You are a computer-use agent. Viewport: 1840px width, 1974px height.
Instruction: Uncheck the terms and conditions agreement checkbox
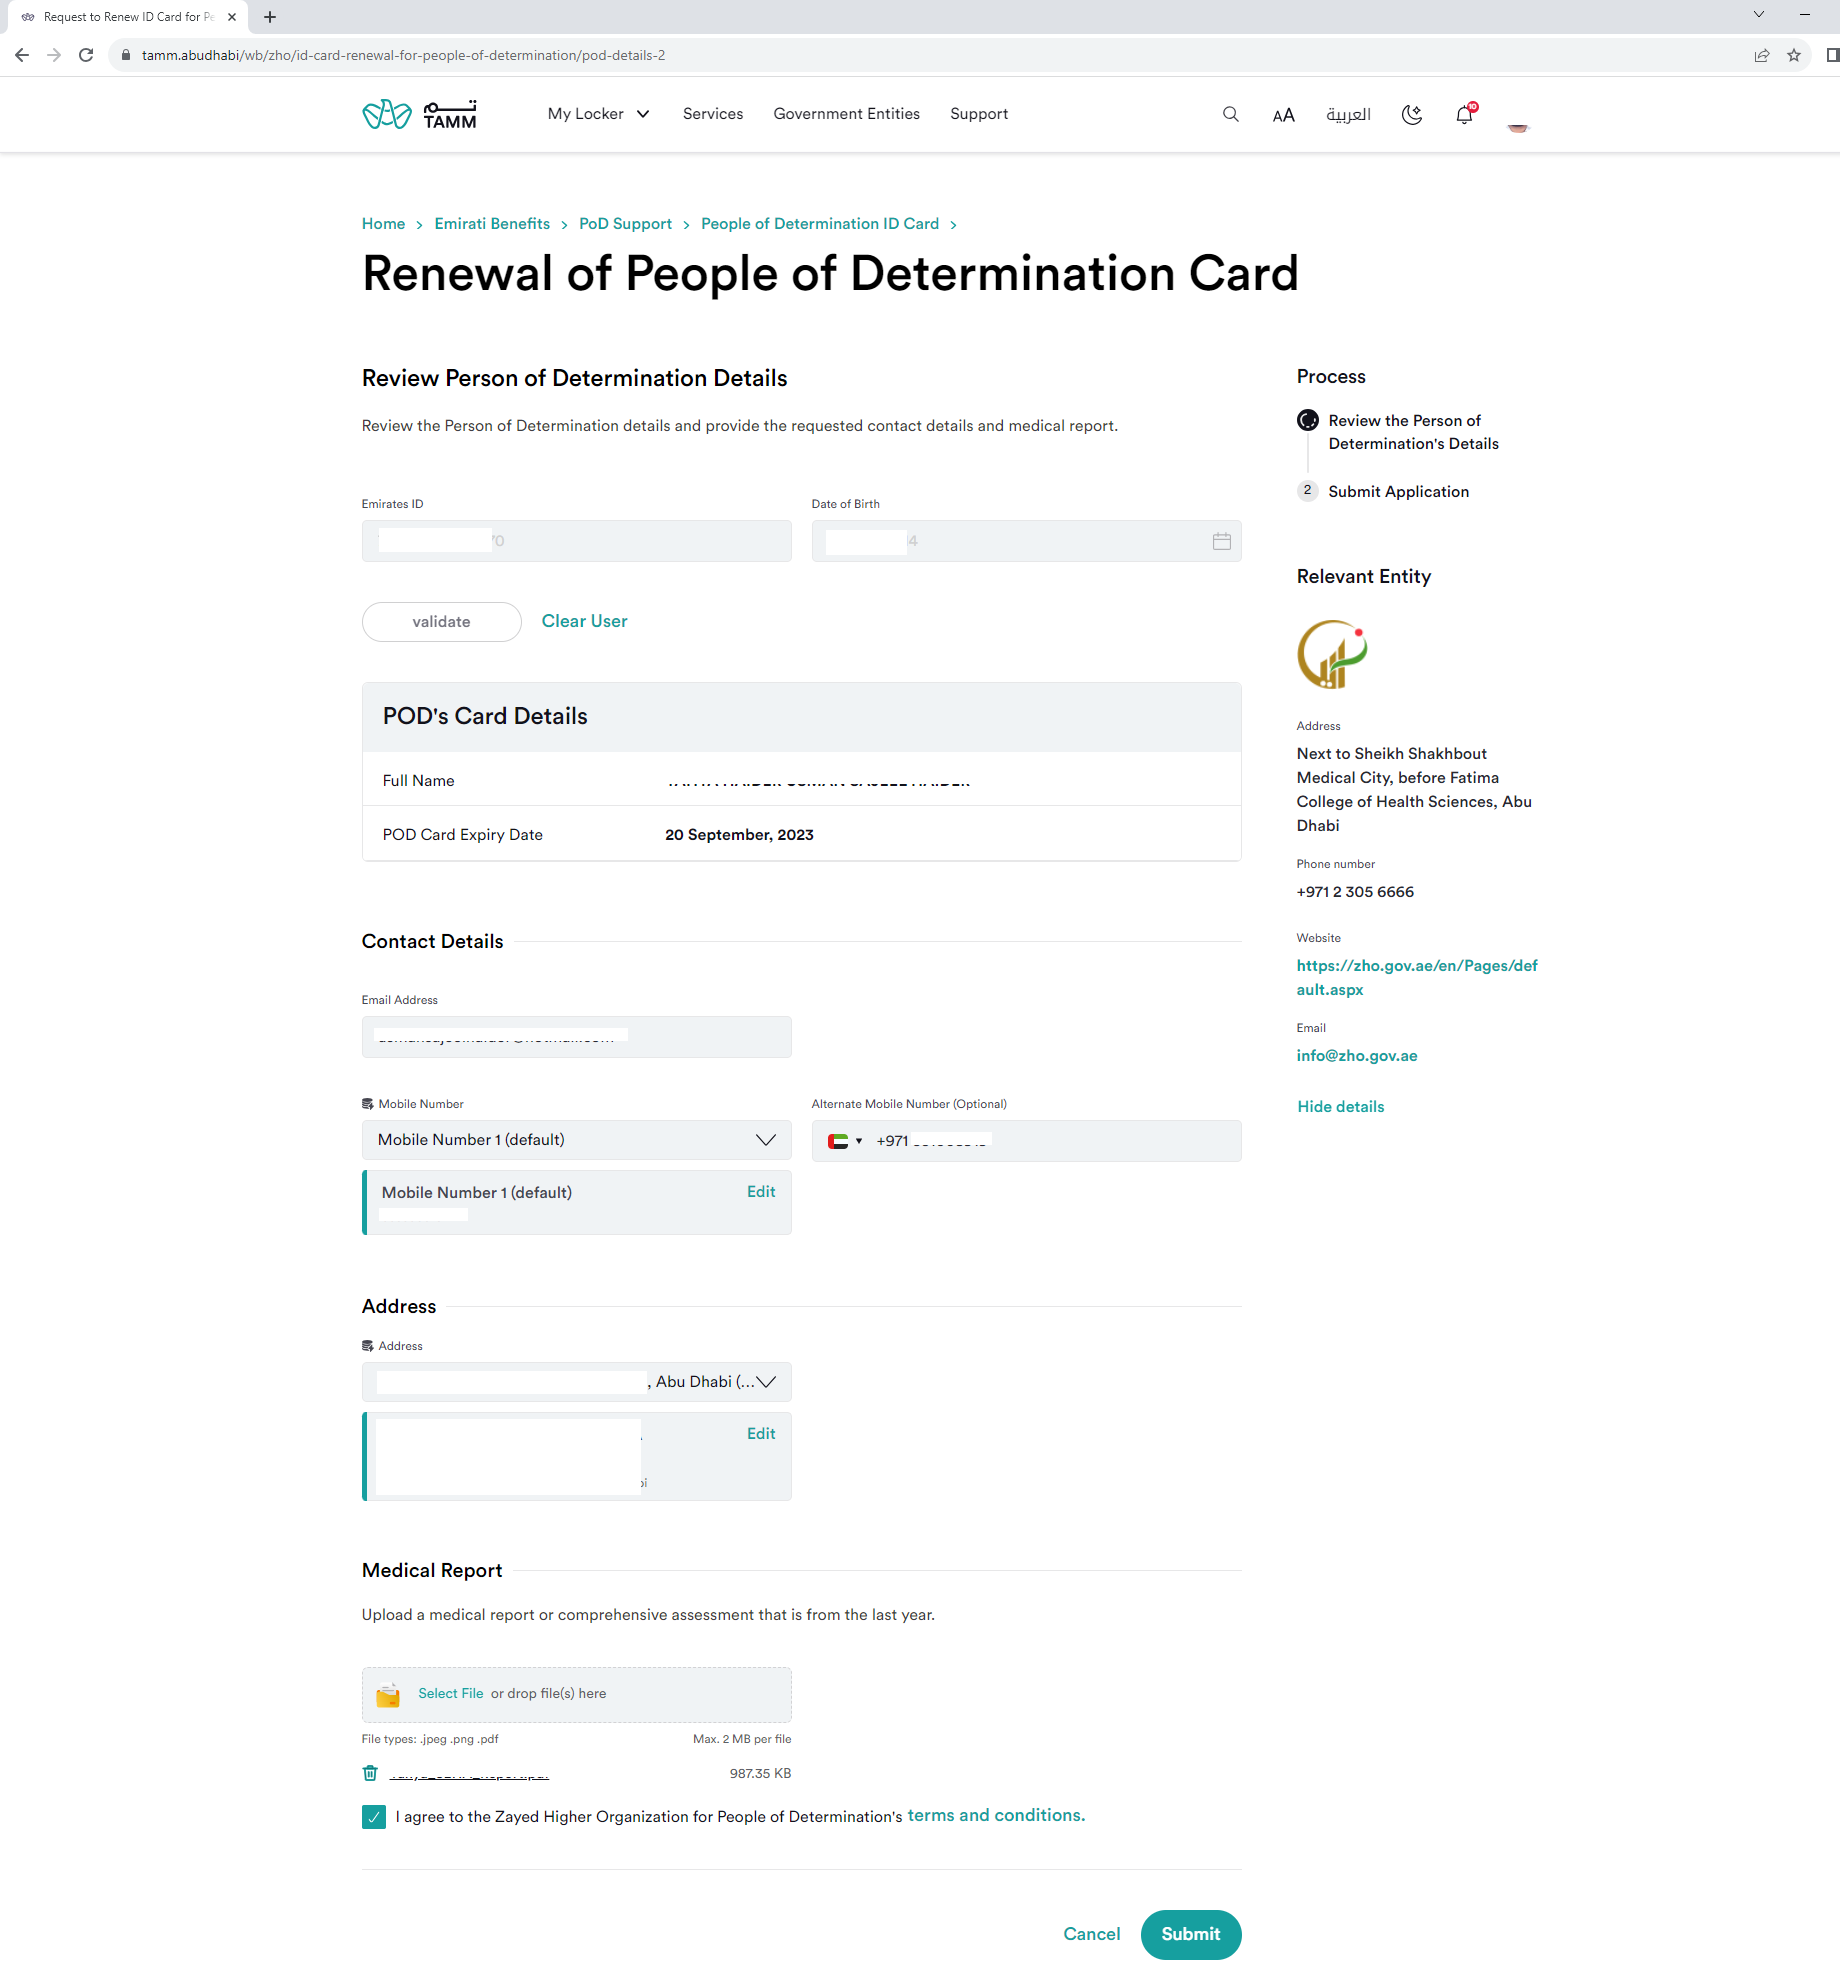[374, 1817]
